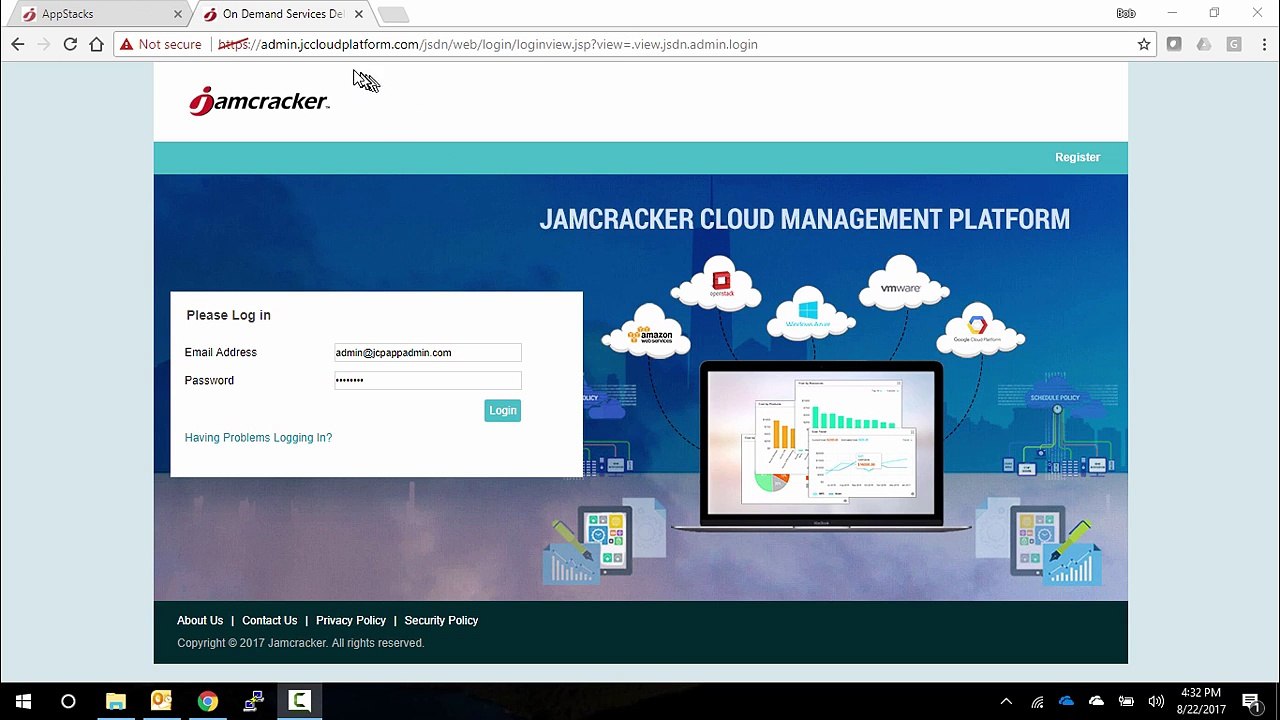
Task: Click the Please Log in heading
Action: tap(228, 315)
